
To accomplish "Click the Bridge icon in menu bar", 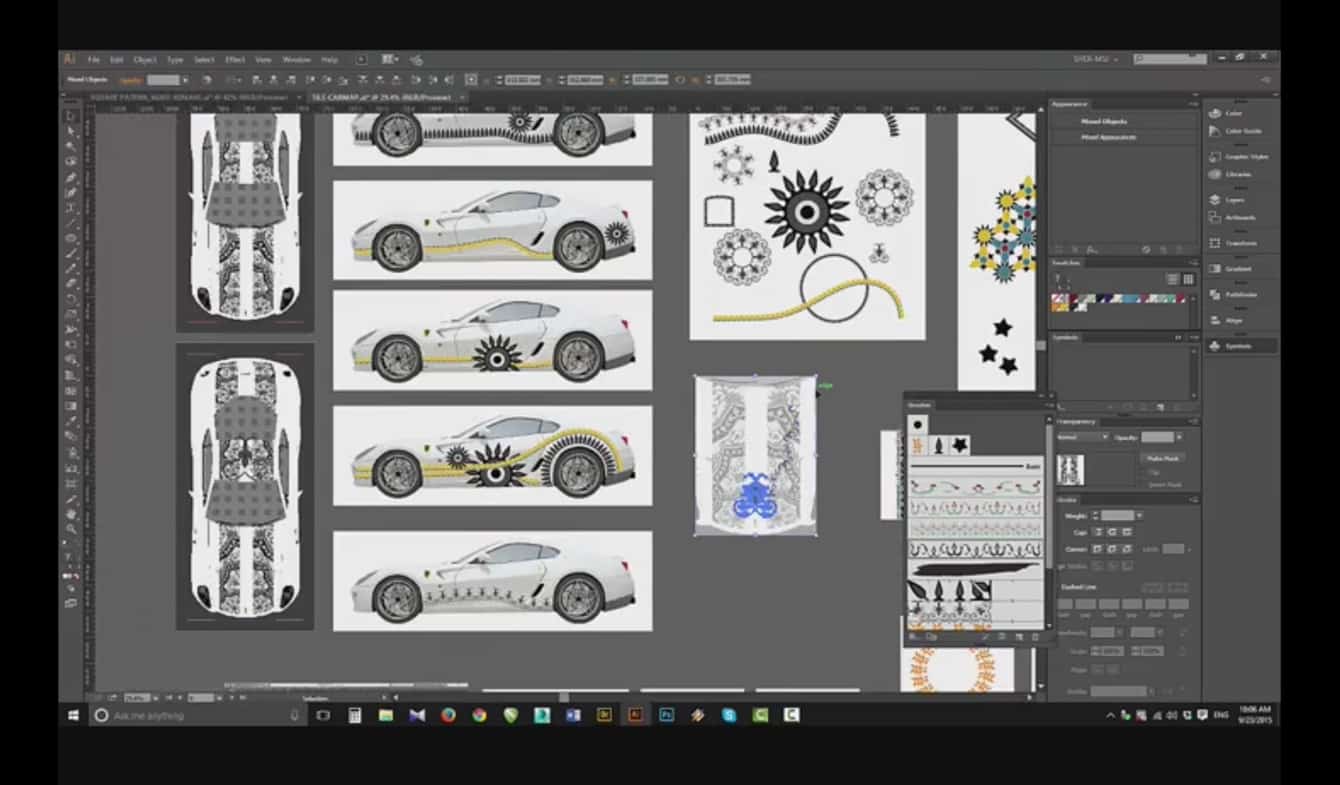I will coord(361,59).
